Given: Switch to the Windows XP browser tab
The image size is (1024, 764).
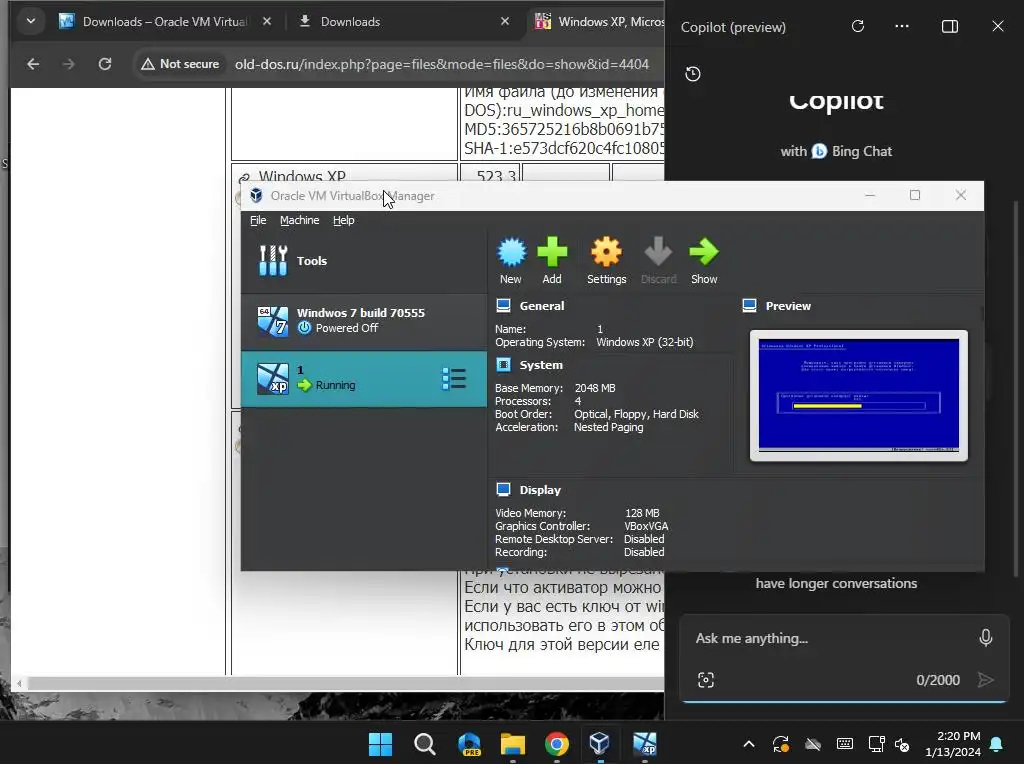Looking at the screenshot, I should [x=598, y=22].
